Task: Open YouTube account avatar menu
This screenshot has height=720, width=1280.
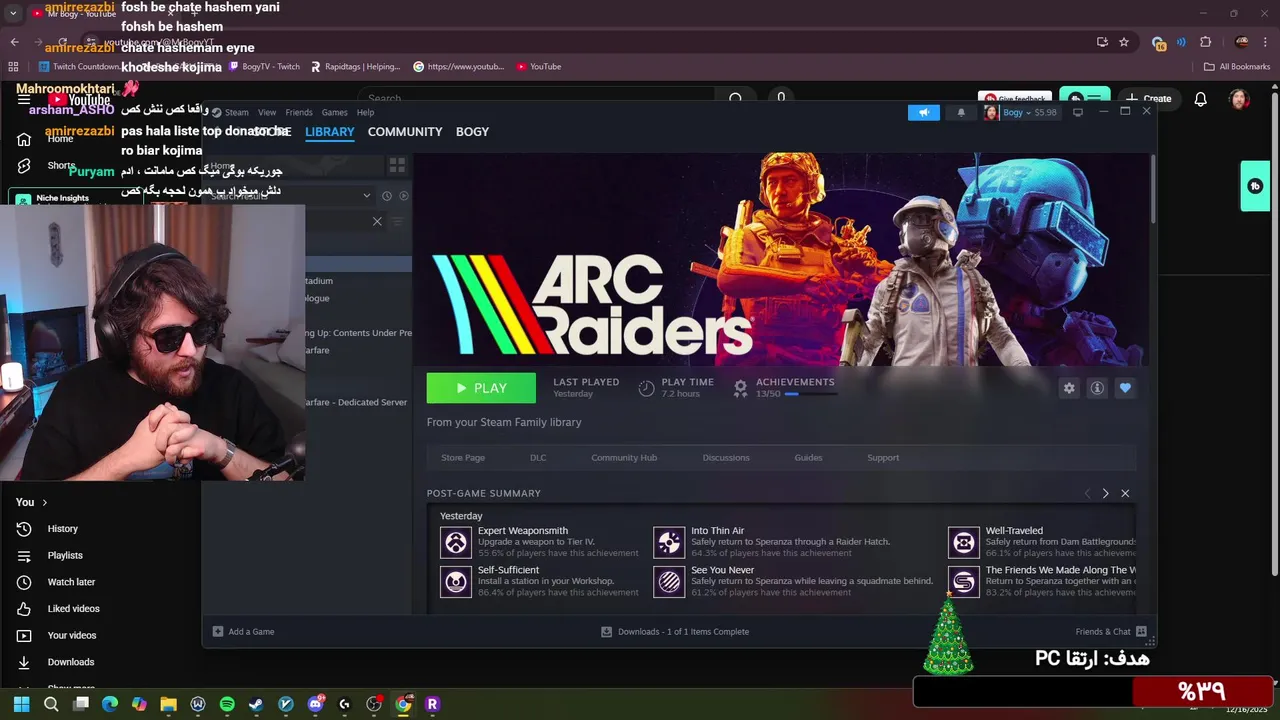Action: [1239, 99]
